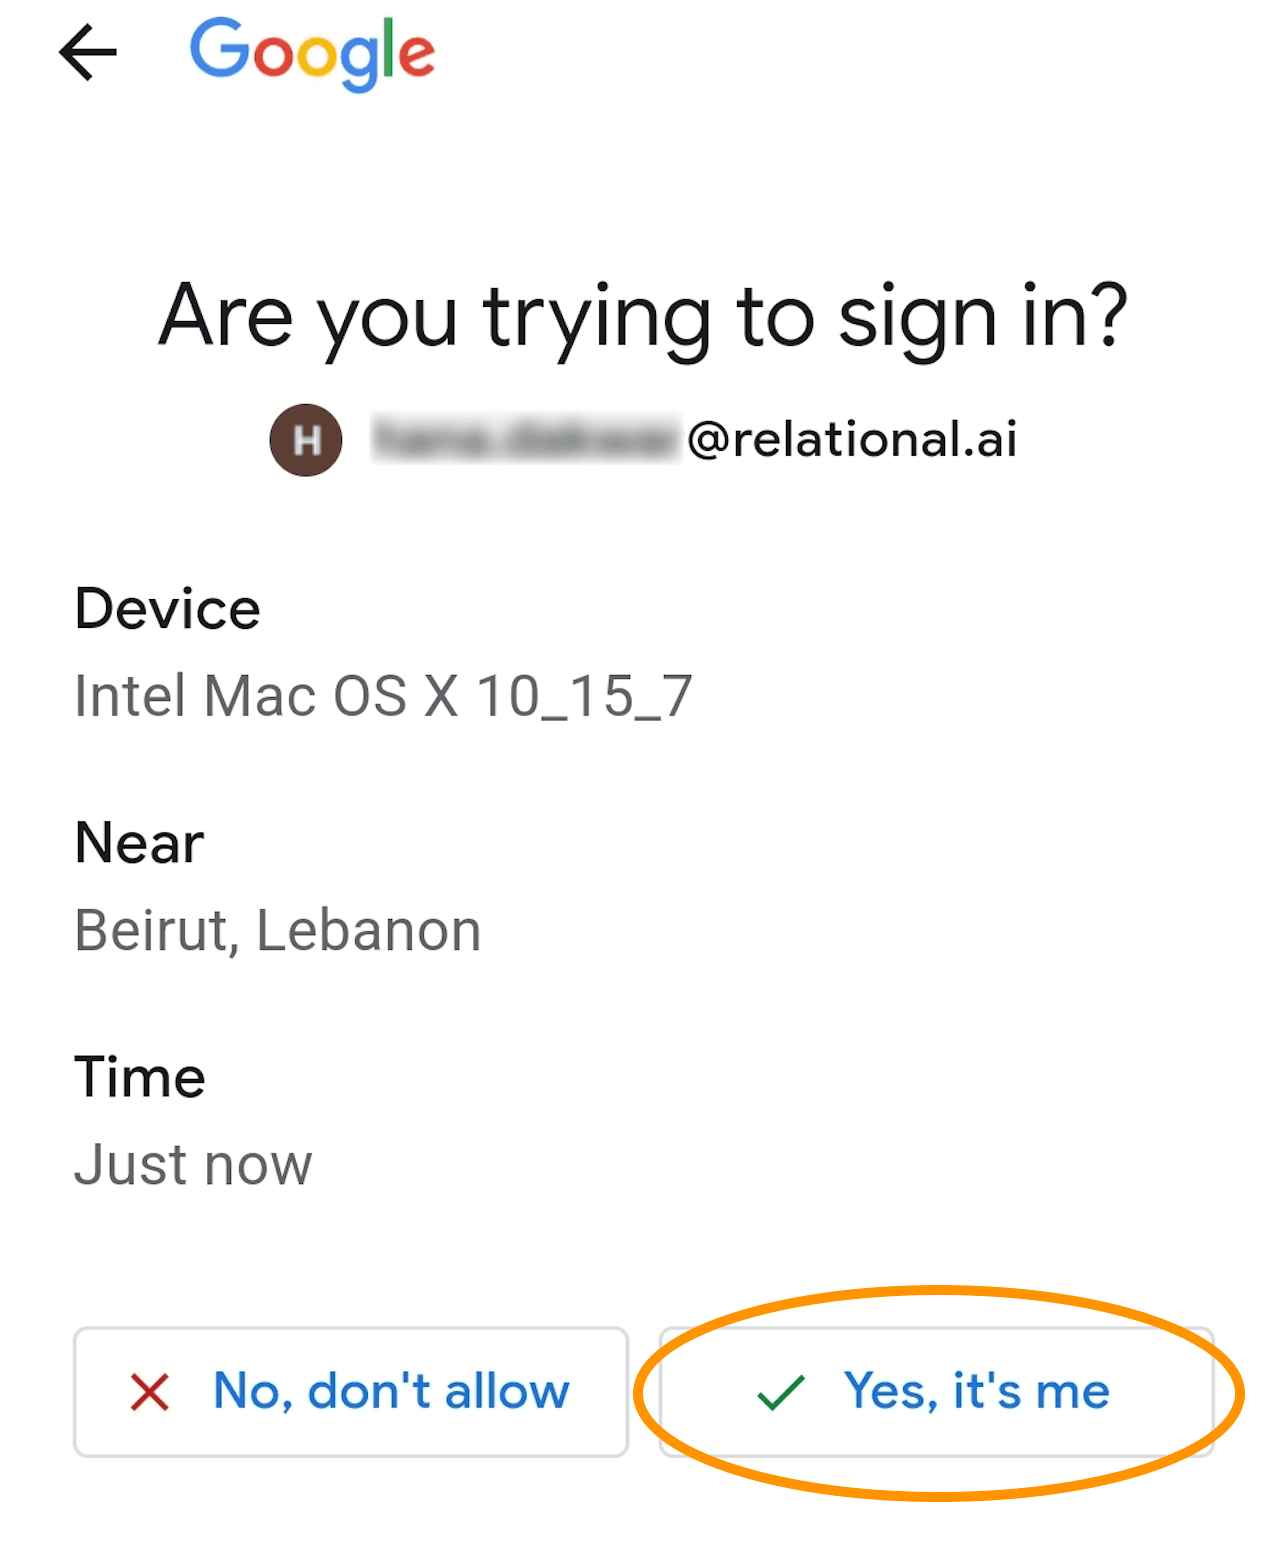Click the word Lebanon
Image resolution: width=1266 pixels, height=1545 pixels.
click(x=369, y=931)
